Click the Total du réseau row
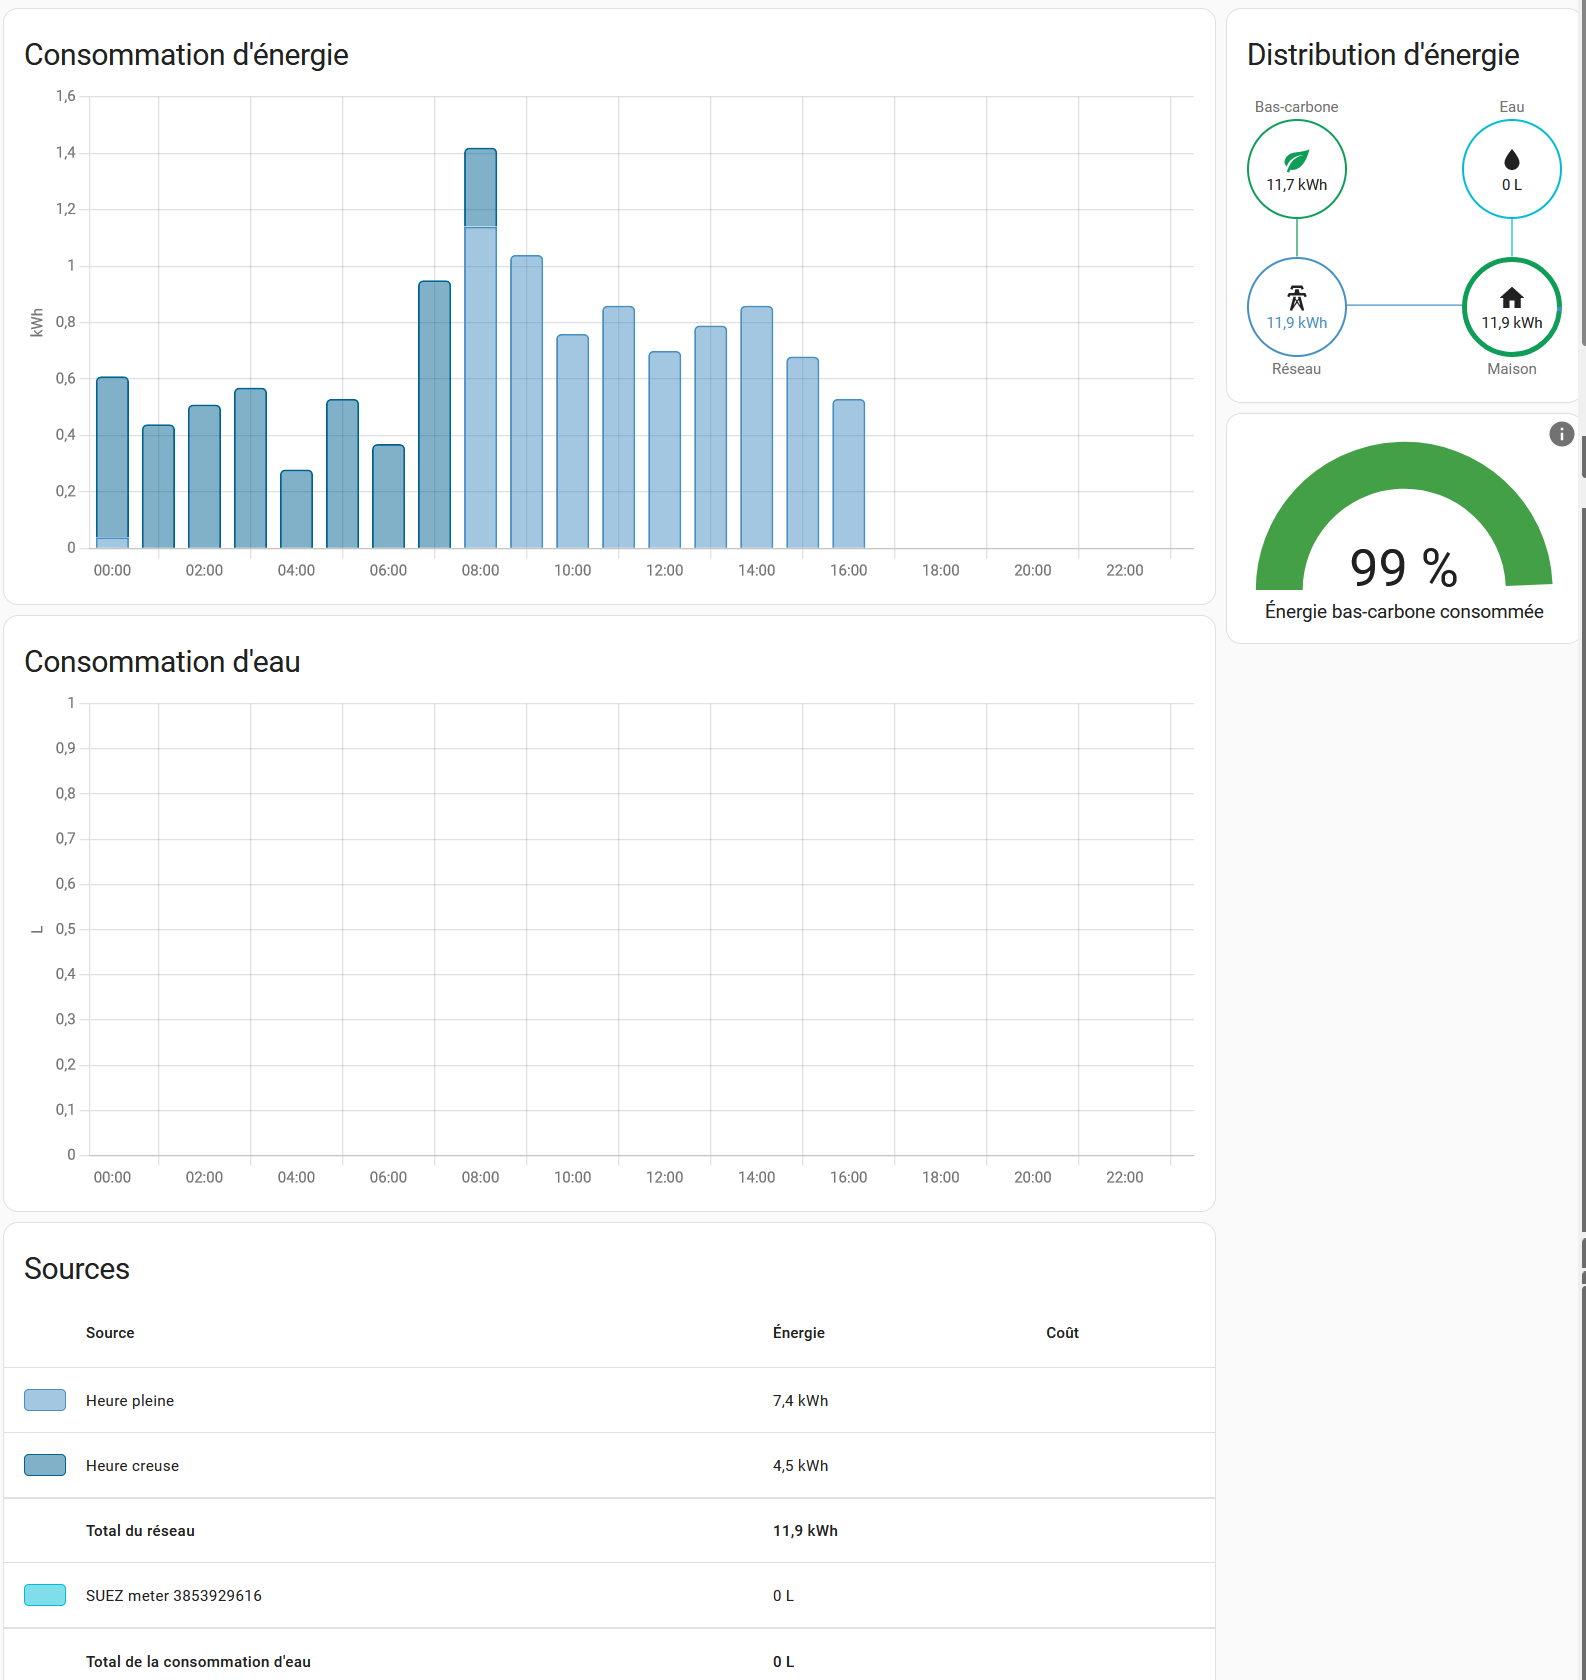 (140, 1531)
